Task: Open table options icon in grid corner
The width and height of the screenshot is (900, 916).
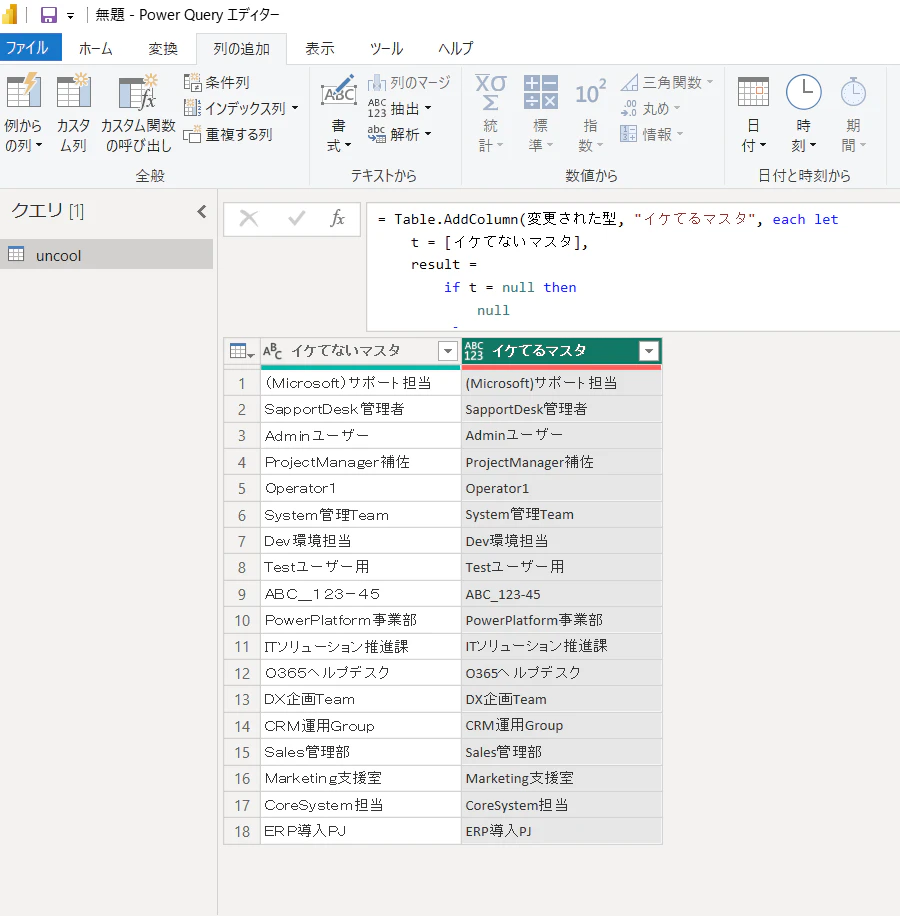Action: pyautogui.click(x=242, y=351)
